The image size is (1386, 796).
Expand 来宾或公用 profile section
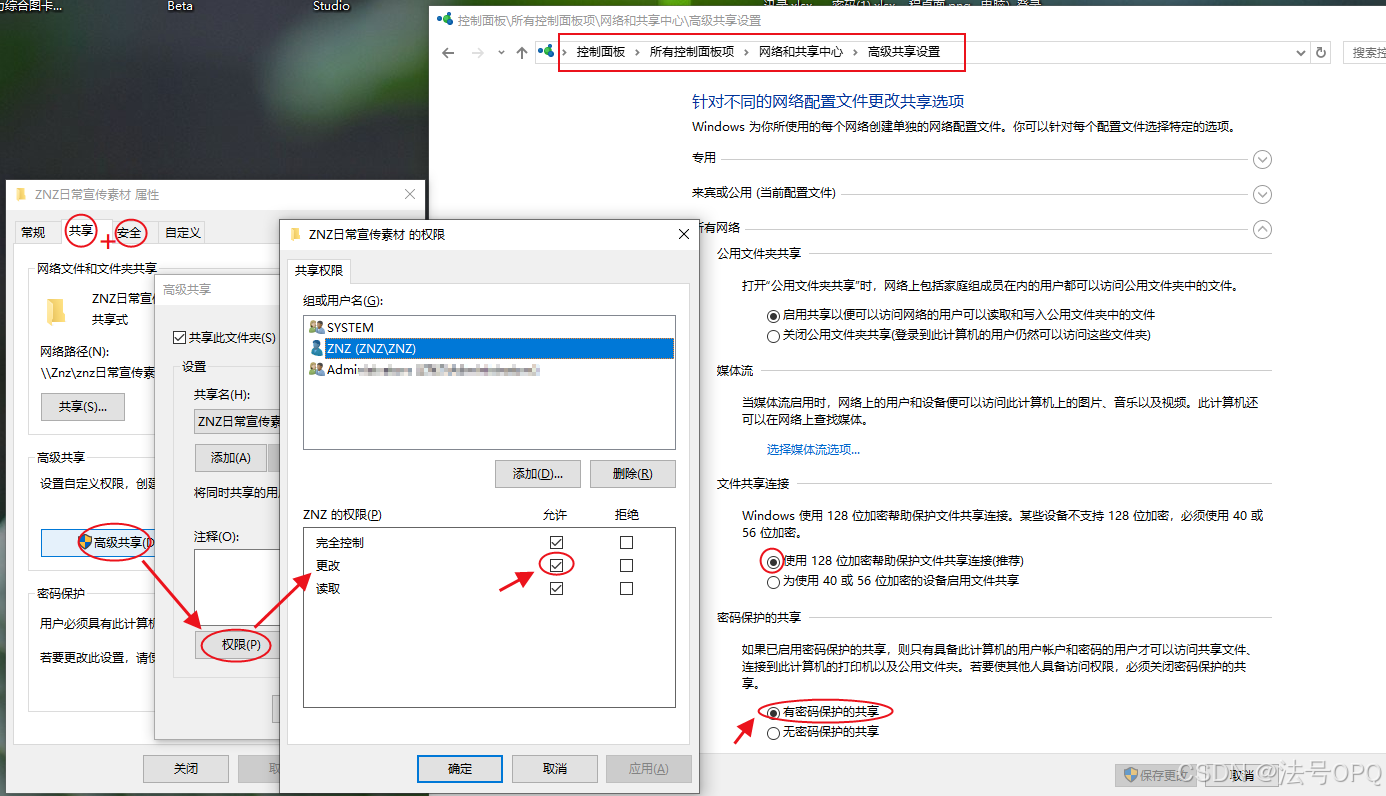pos(1262,194)
